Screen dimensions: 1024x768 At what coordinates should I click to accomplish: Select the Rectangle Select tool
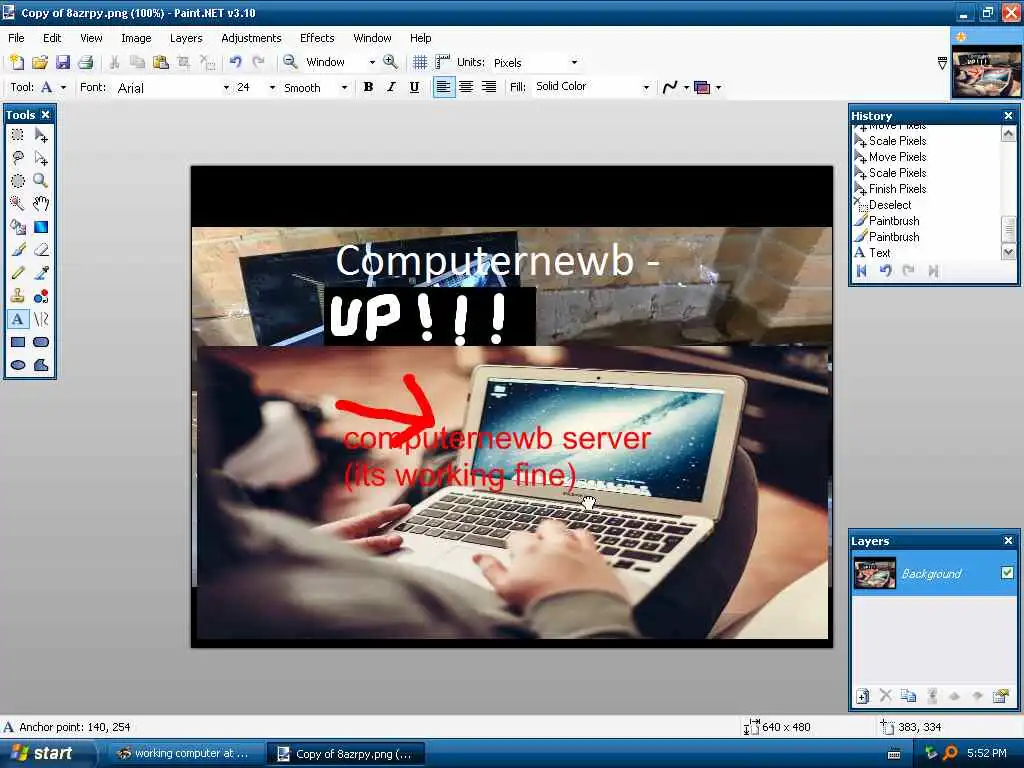(18, 135)
